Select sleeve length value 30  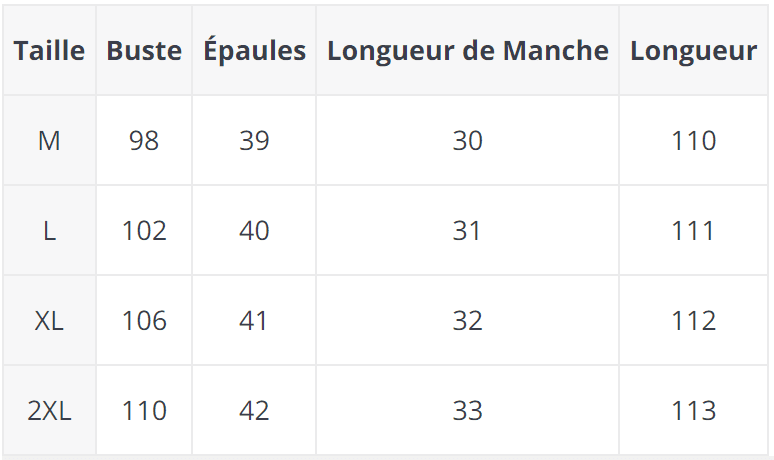pyautogui.click(x=468, y=141)
